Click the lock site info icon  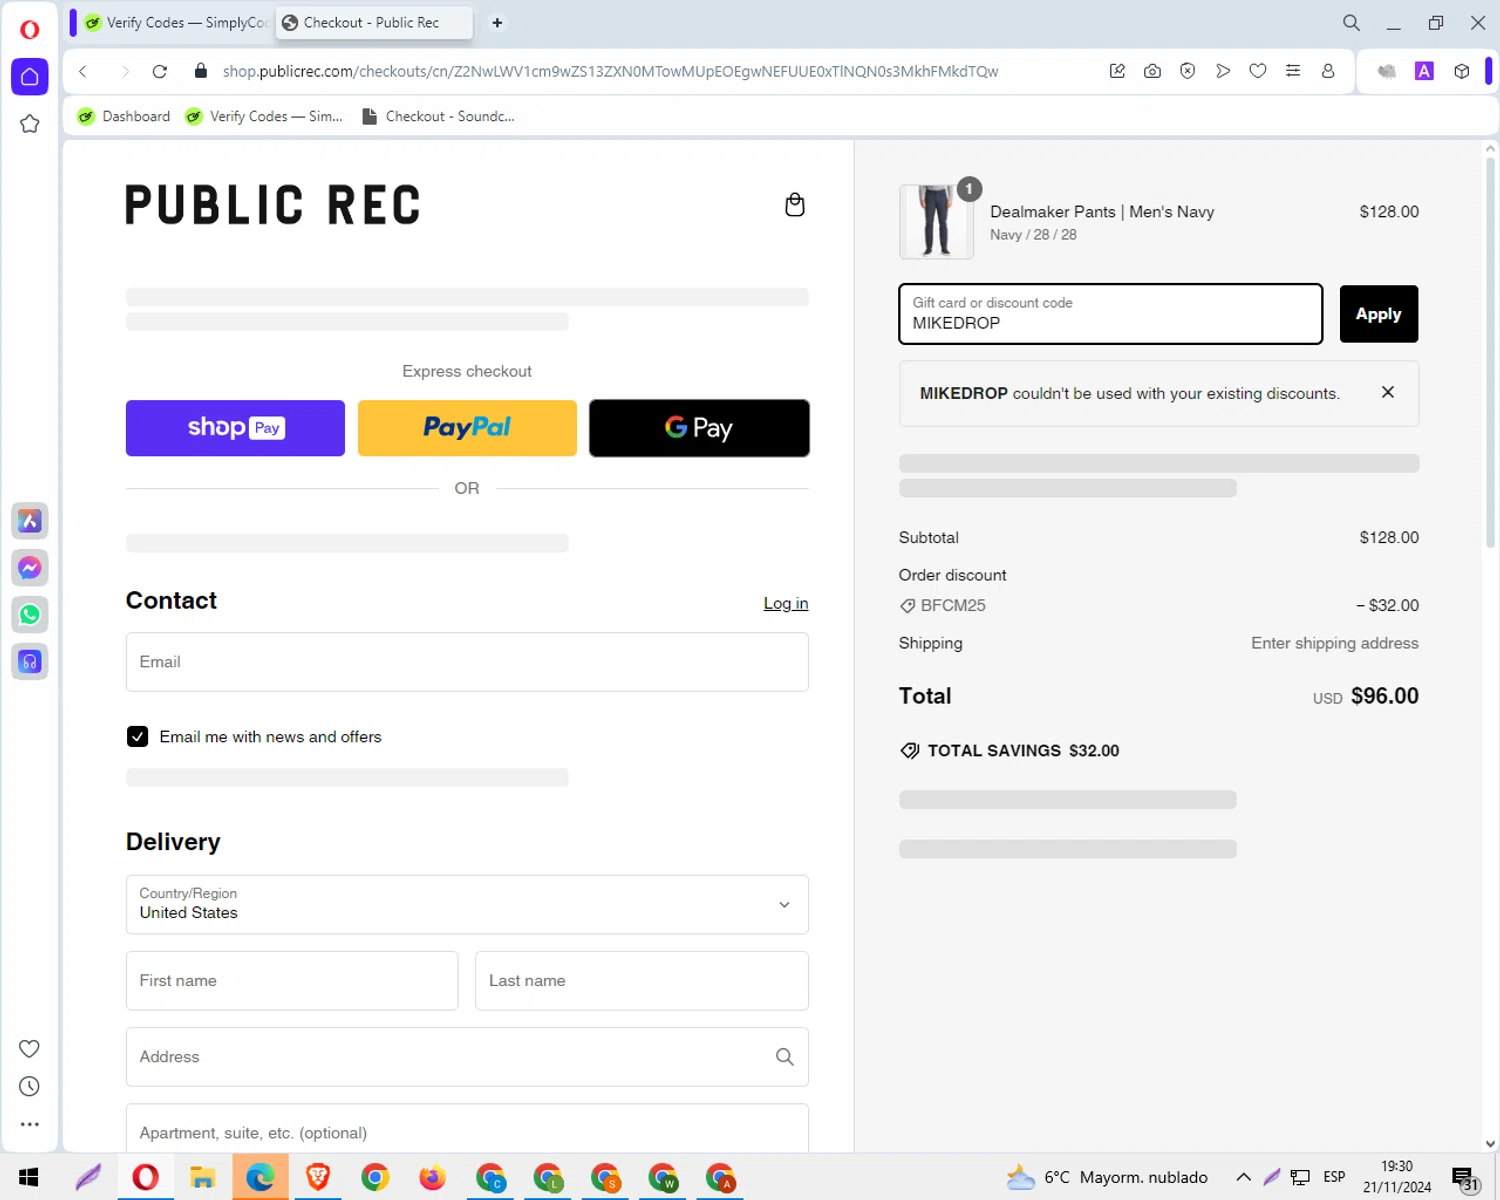tap(200, 71)
